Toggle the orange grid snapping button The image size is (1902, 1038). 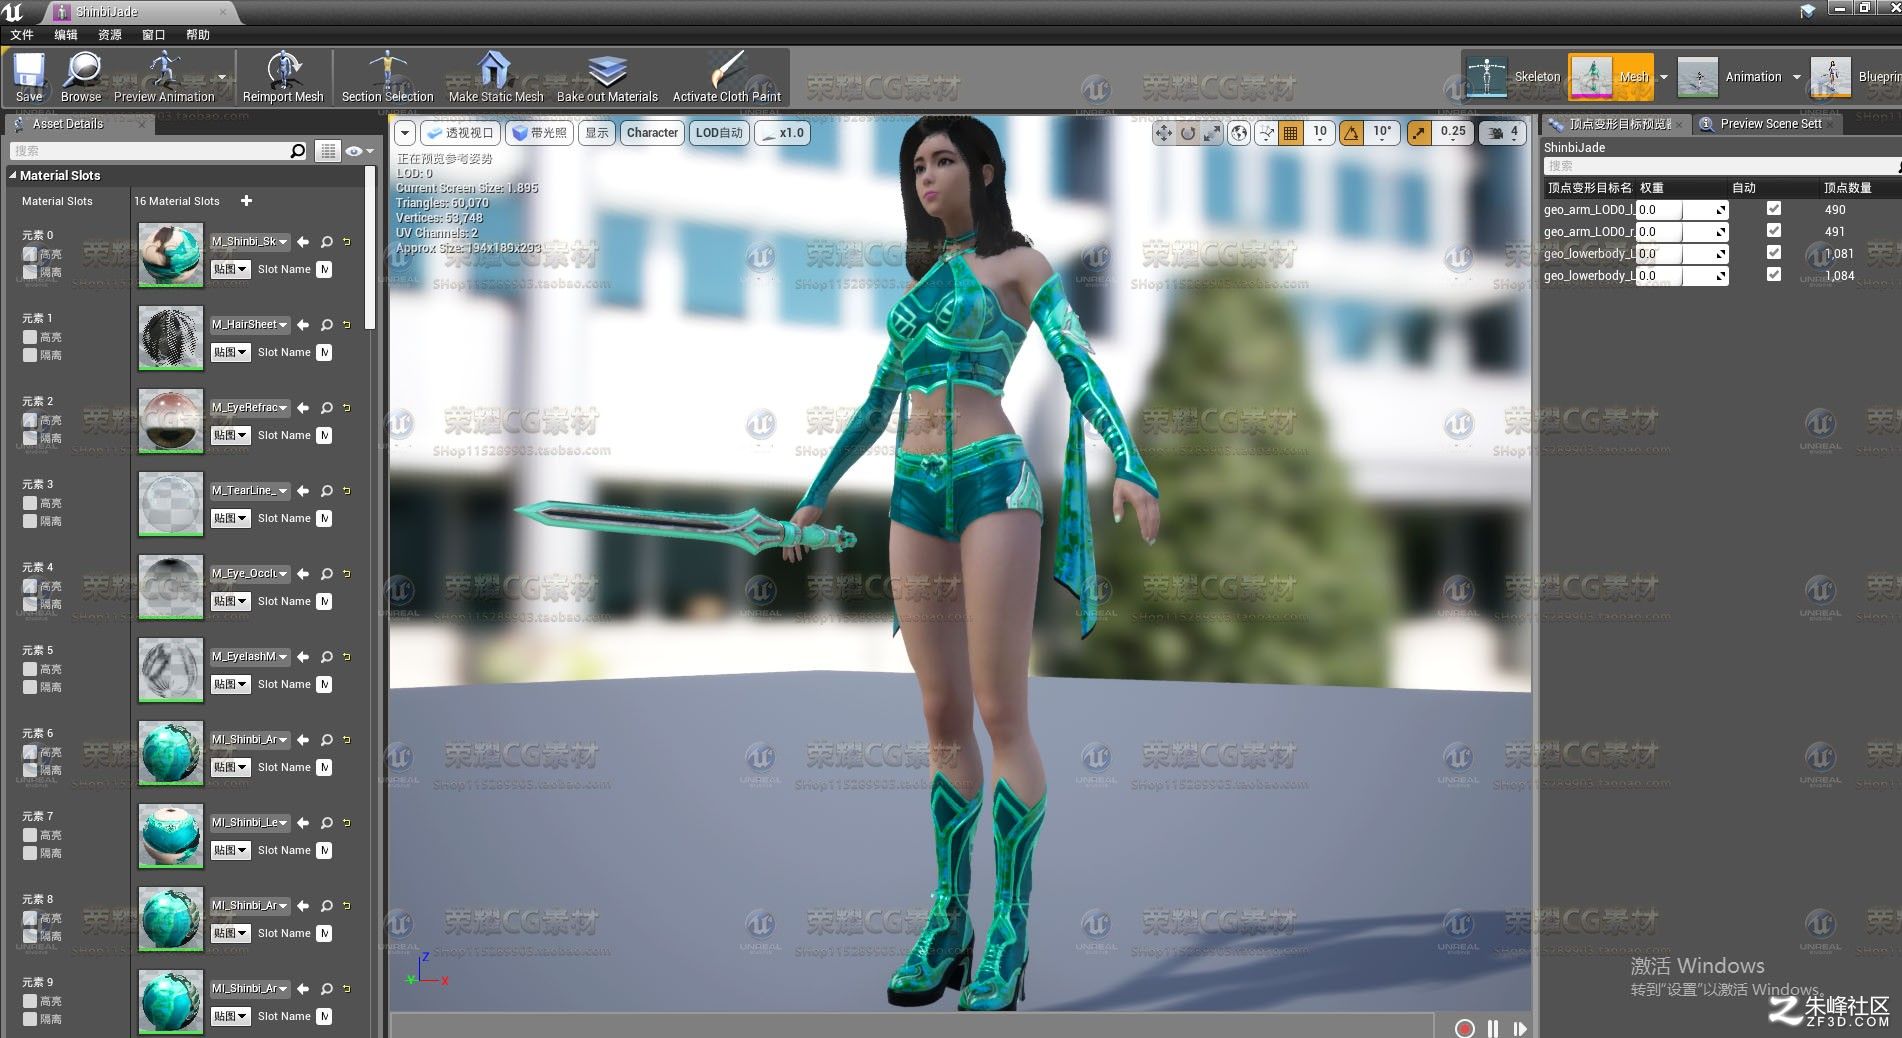coord(1291,132)
